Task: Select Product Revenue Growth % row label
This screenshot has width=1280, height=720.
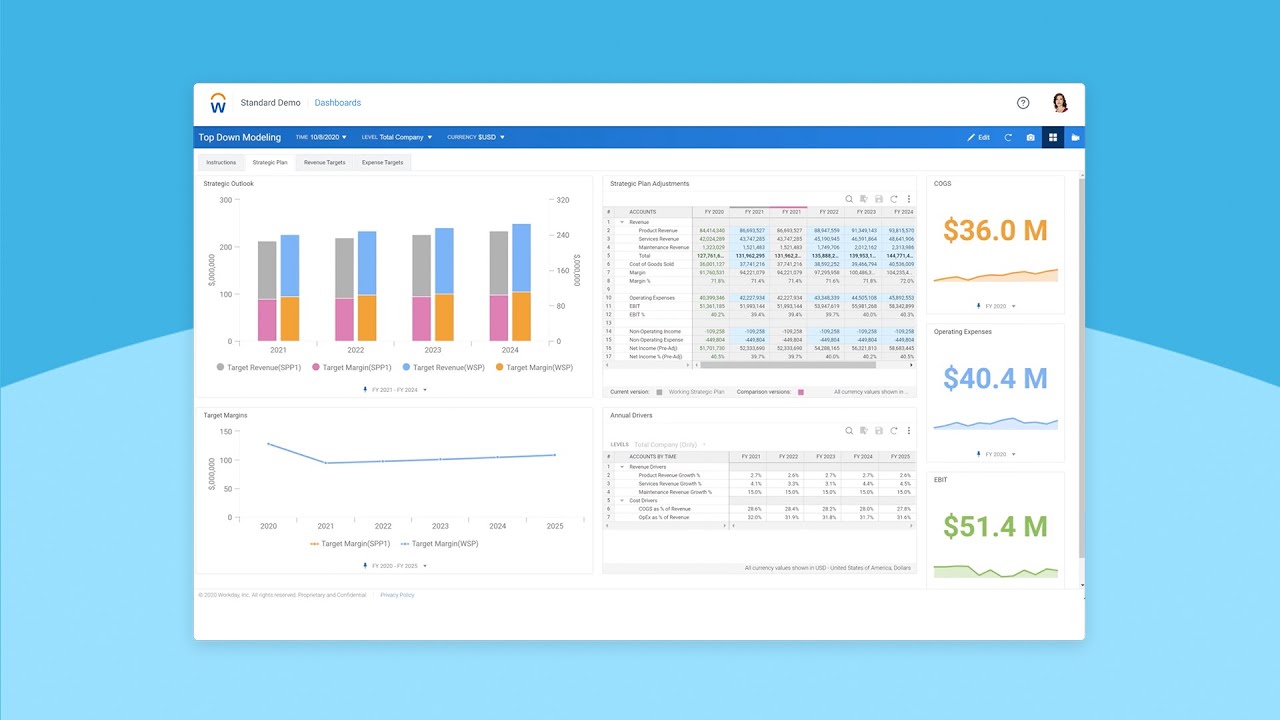Action: tap(669, 475)
